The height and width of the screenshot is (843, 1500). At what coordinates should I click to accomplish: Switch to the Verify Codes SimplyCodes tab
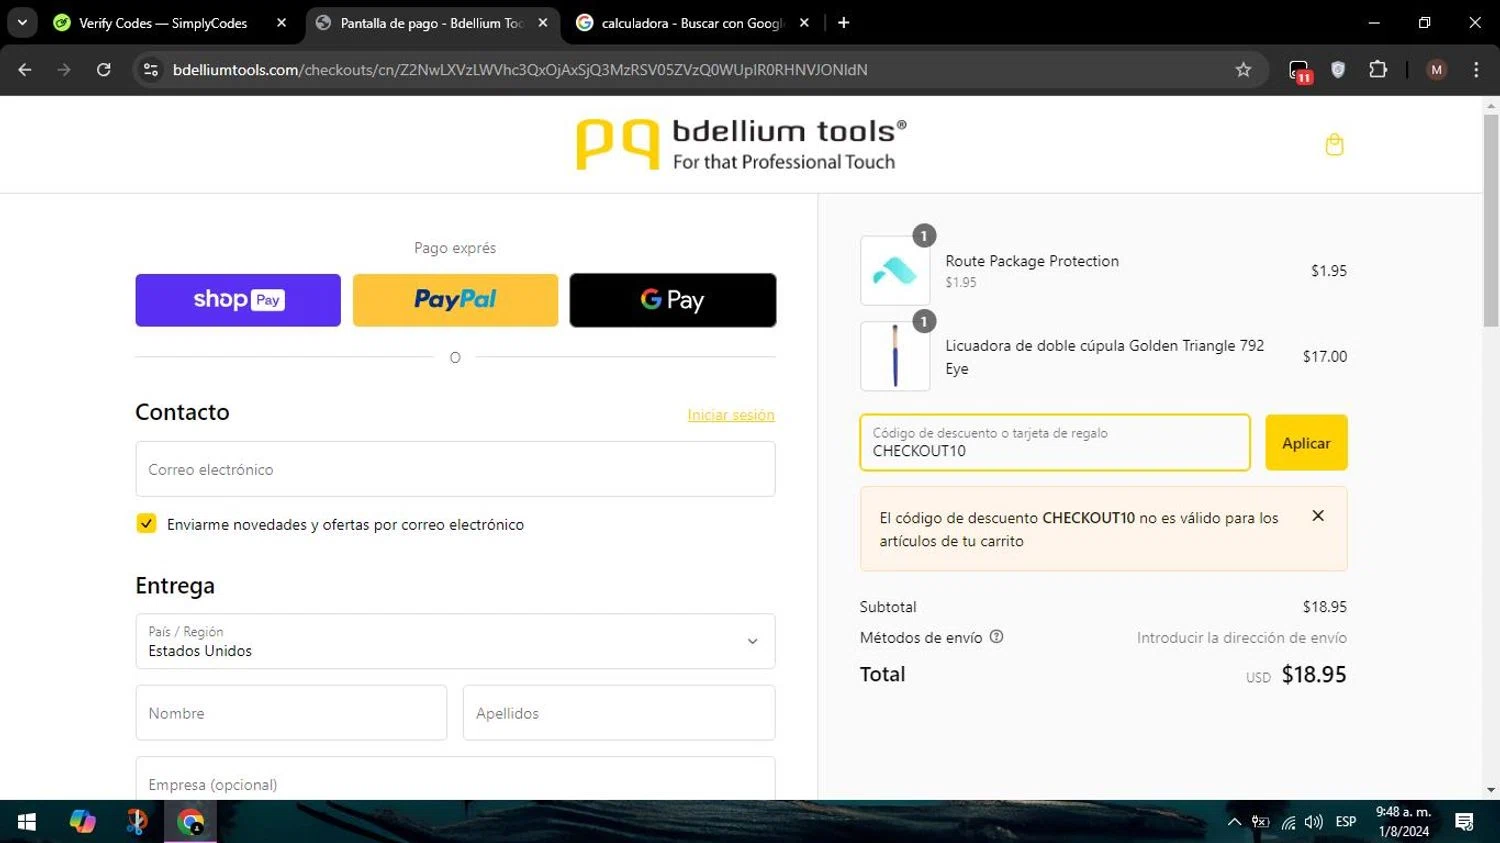pos(162,22)
